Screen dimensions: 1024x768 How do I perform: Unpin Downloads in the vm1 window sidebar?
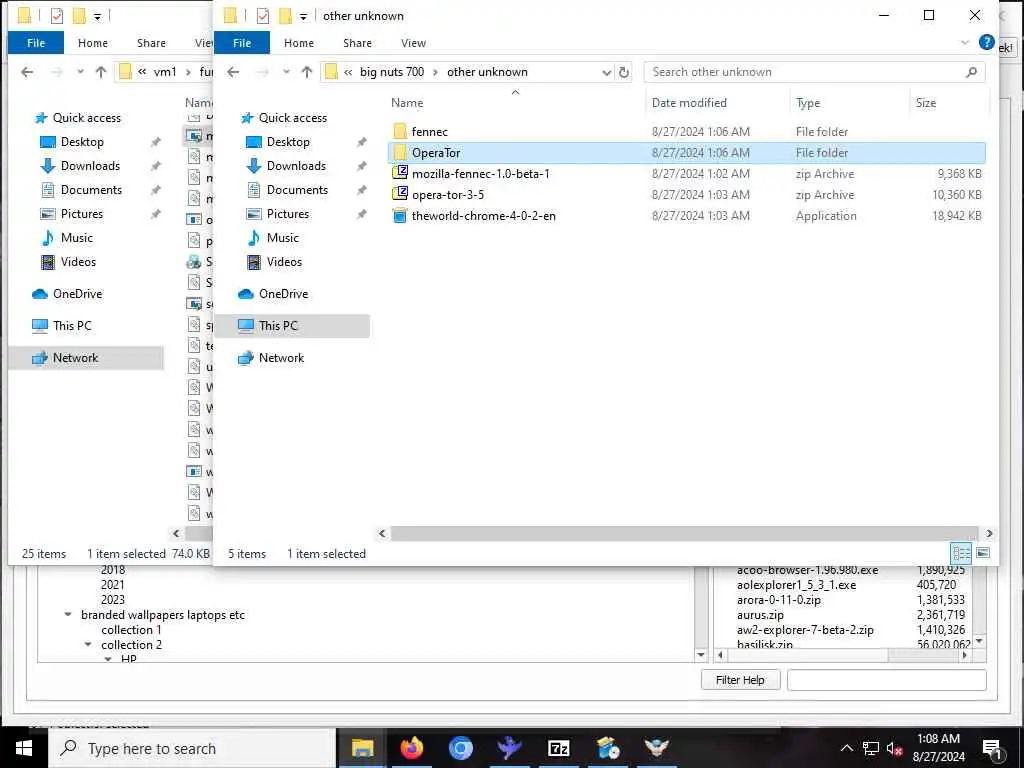click(155, 166)
